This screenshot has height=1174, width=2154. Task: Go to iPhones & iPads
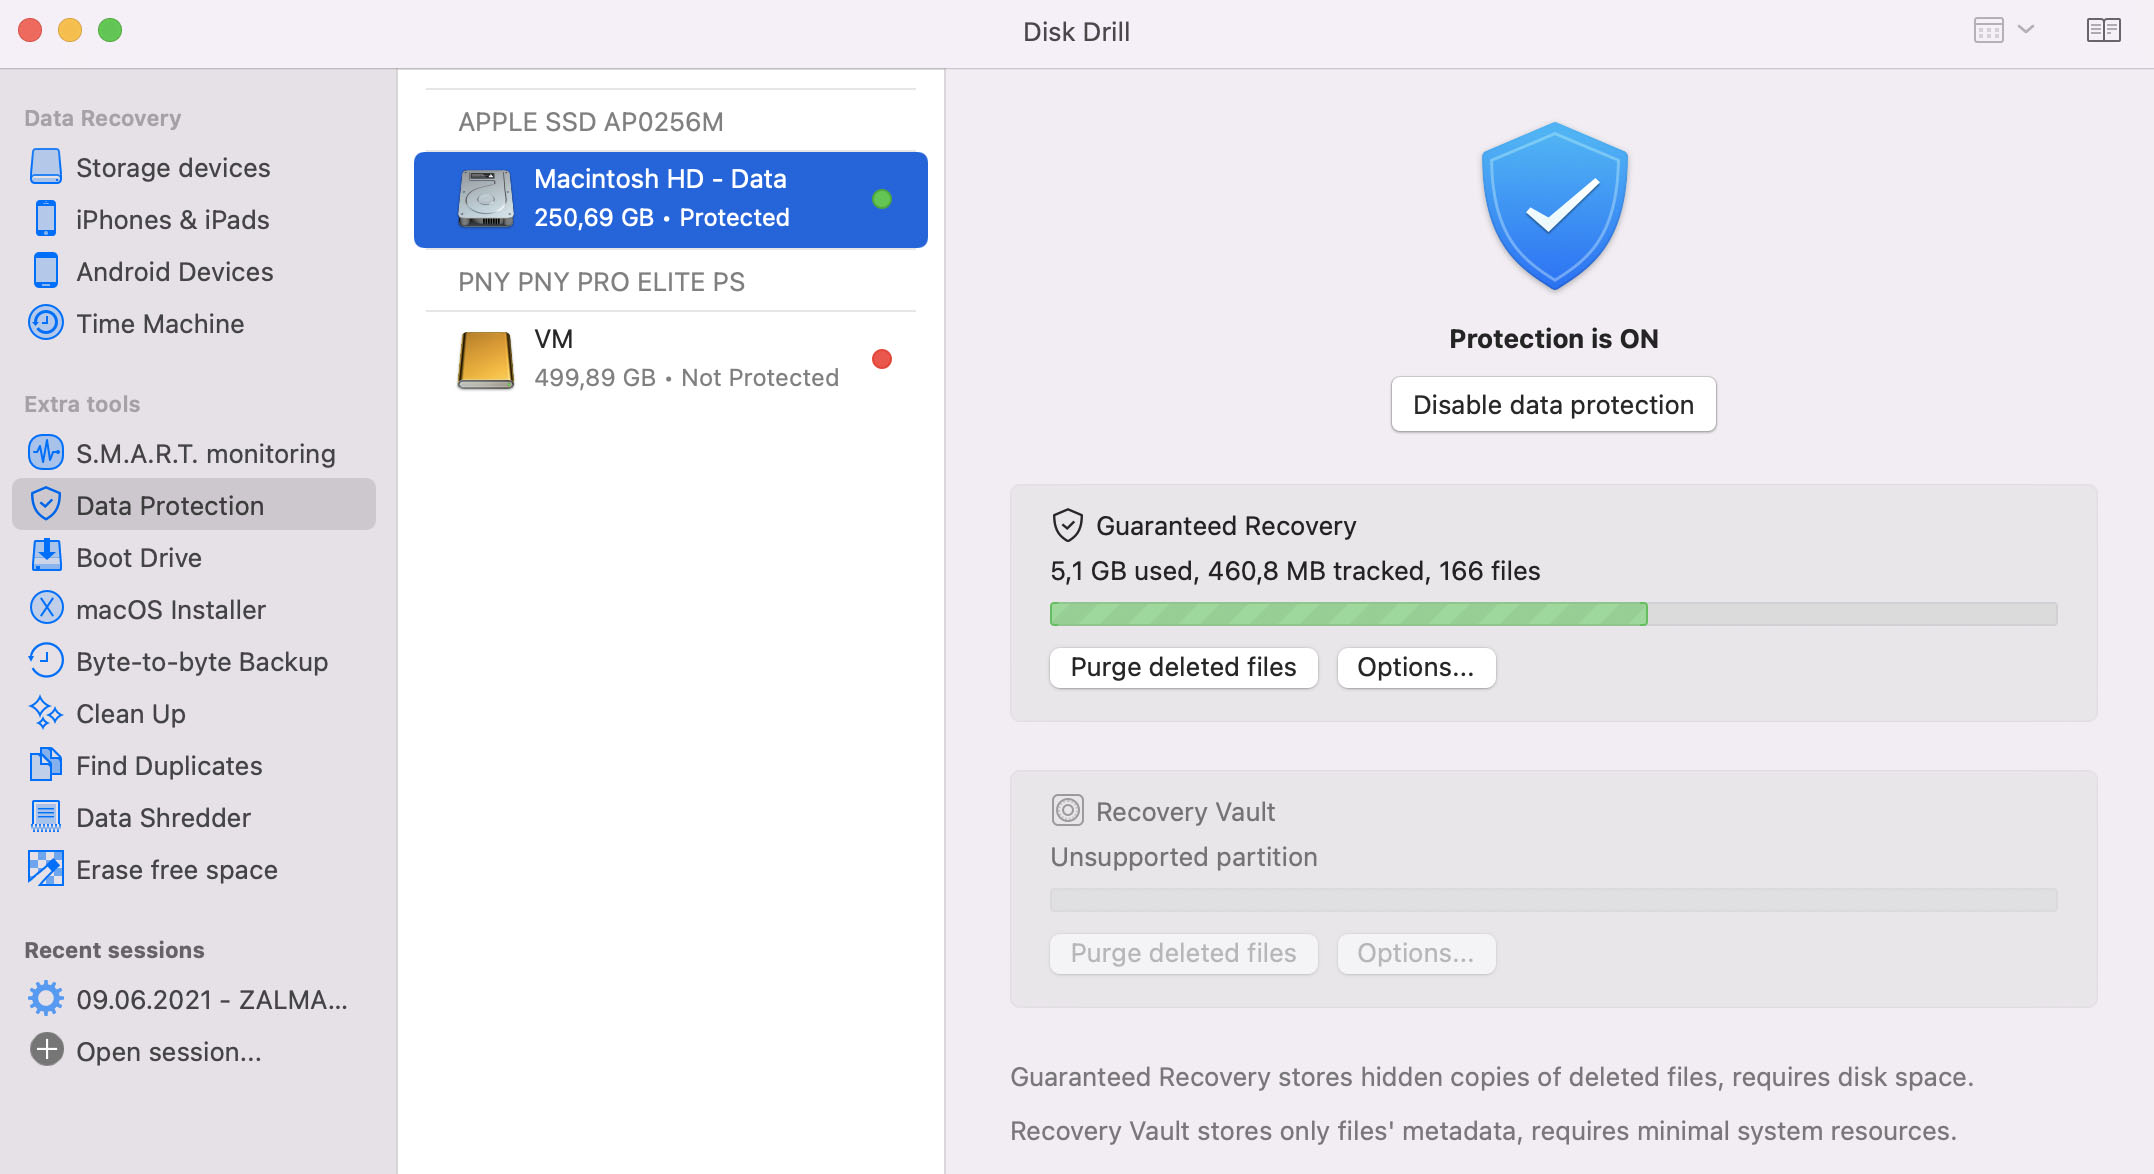point(194,220)
